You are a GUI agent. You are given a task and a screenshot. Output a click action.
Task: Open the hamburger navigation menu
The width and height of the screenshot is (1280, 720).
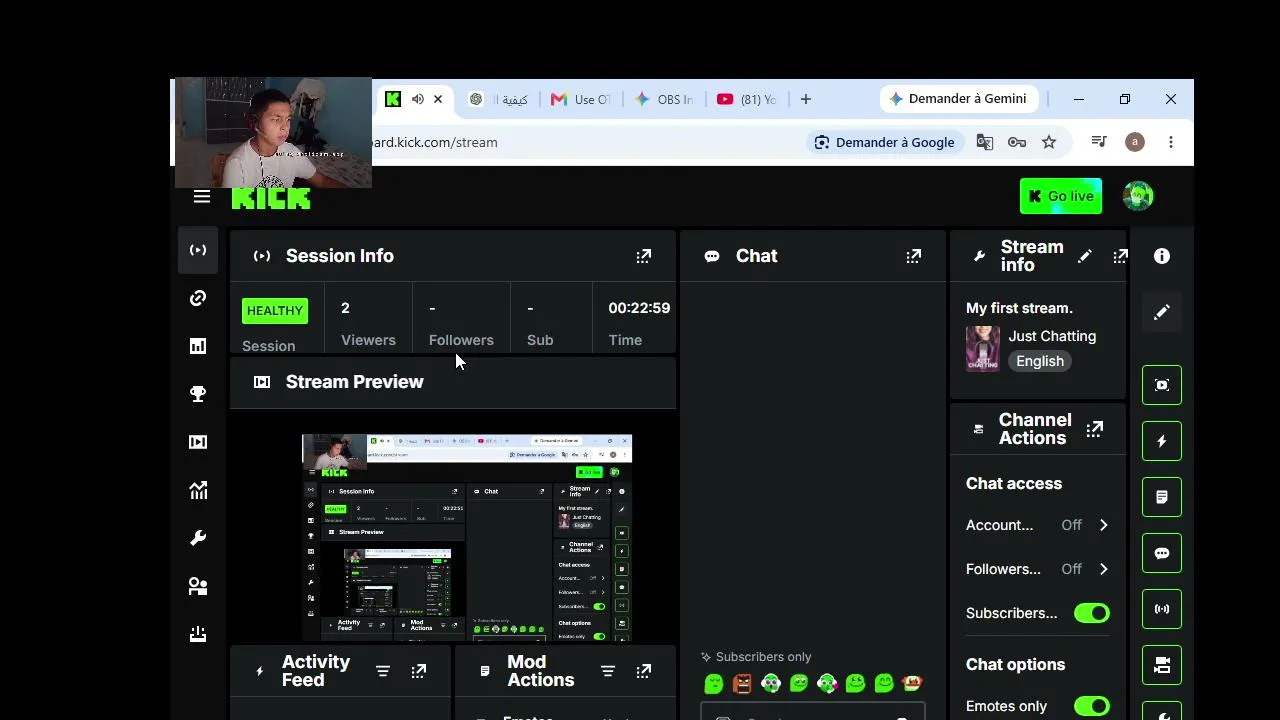pyautogui.click(x=202, y=197)
